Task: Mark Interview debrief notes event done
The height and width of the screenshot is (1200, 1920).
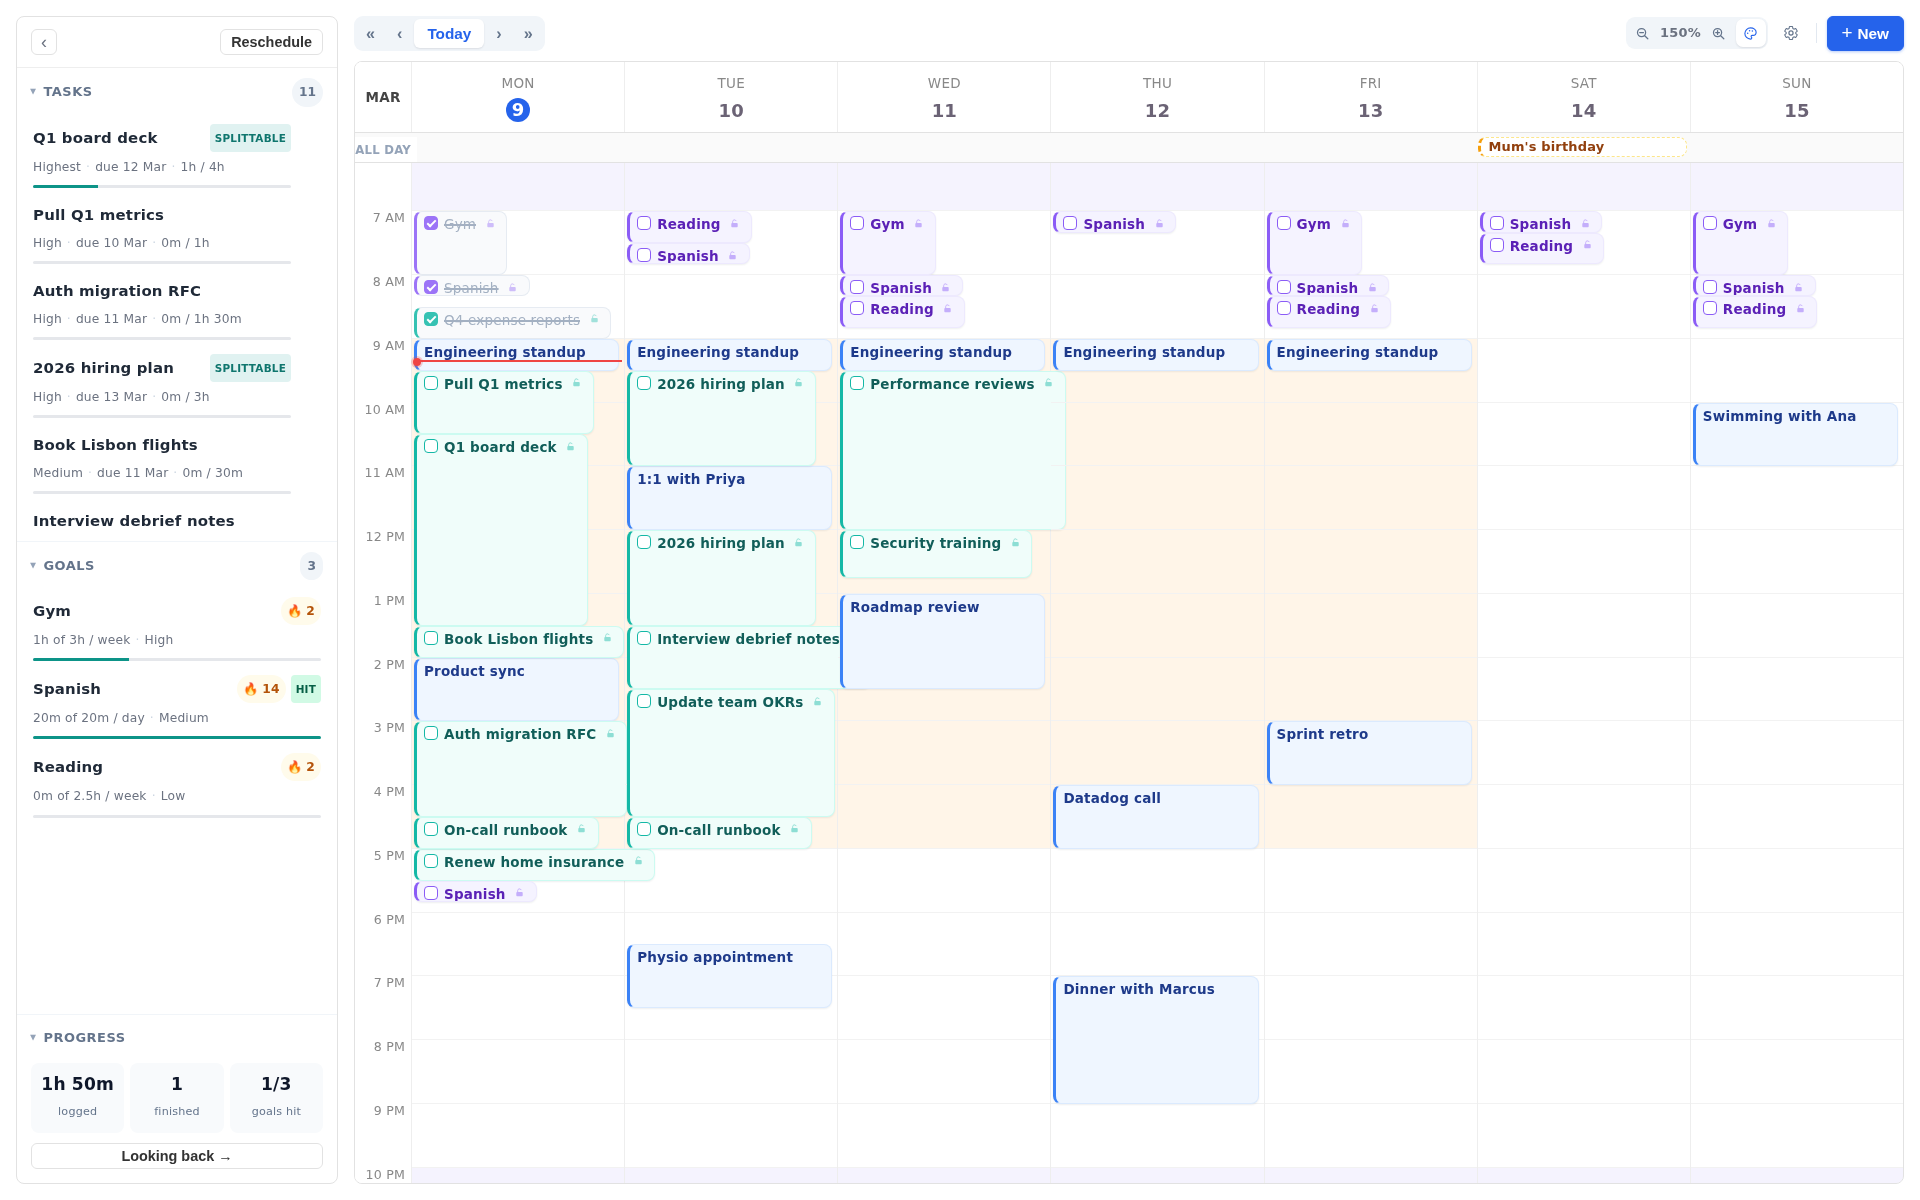Action: pyautogui.click(x=644, y=638)
